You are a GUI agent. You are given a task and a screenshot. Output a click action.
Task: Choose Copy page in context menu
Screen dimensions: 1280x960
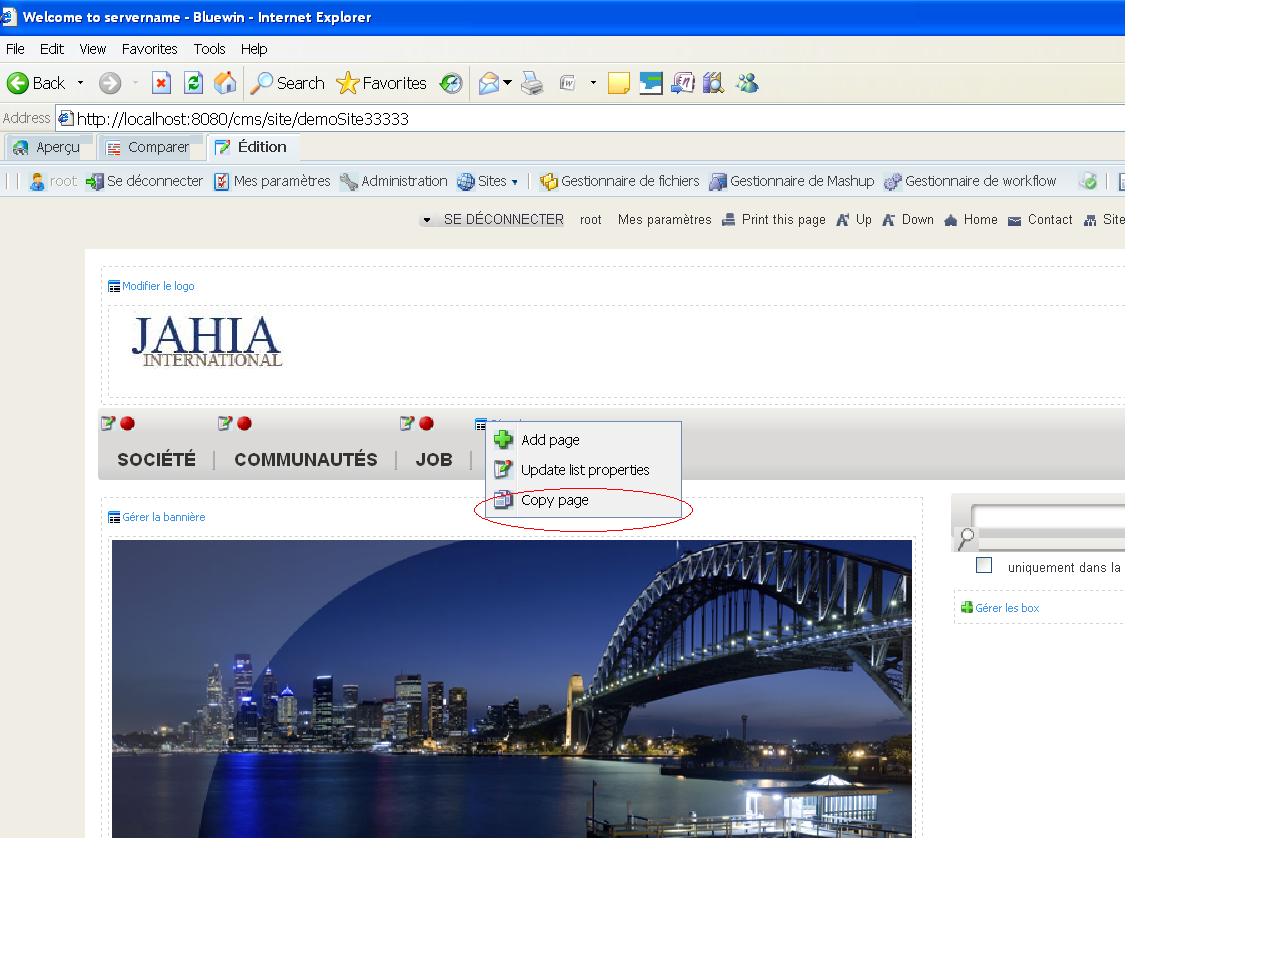click(x=583, y=500)
